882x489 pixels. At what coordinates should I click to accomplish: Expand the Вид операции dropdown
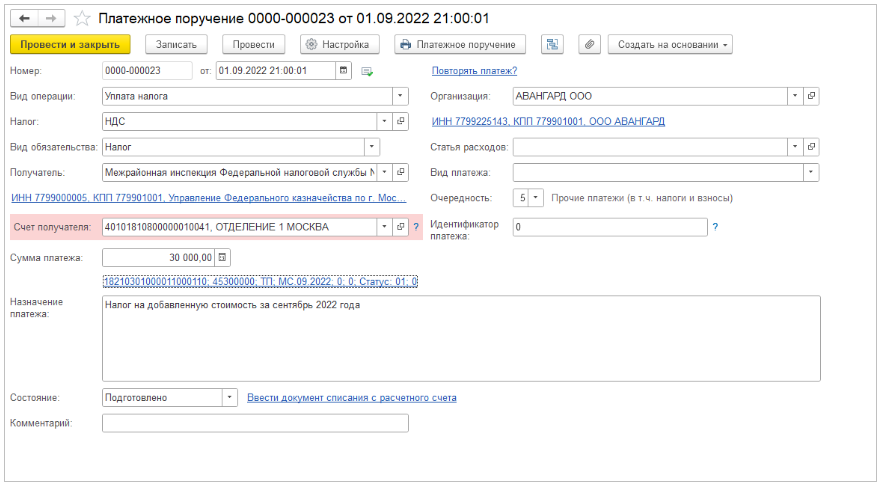(400, 96)
